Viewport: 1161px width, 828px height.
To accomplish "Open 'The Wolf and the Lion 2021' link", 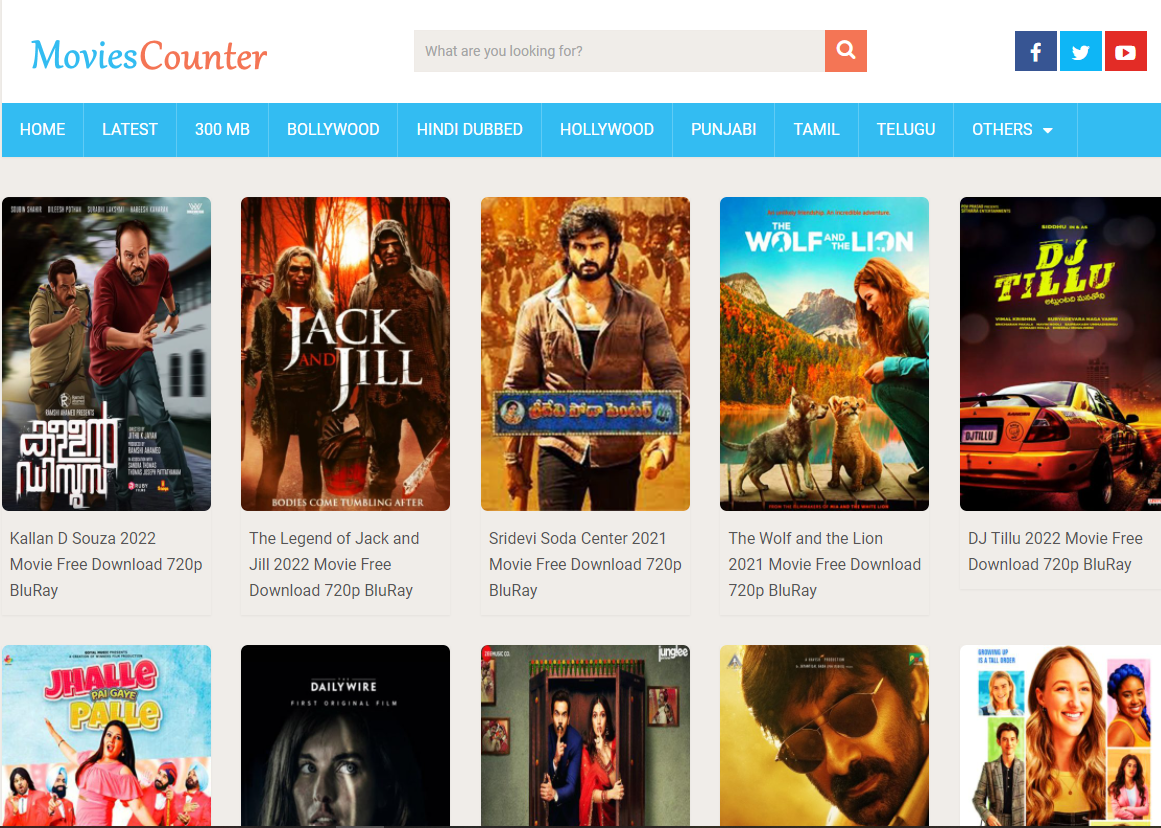I will pyautogui.click(x=824, y=564).
